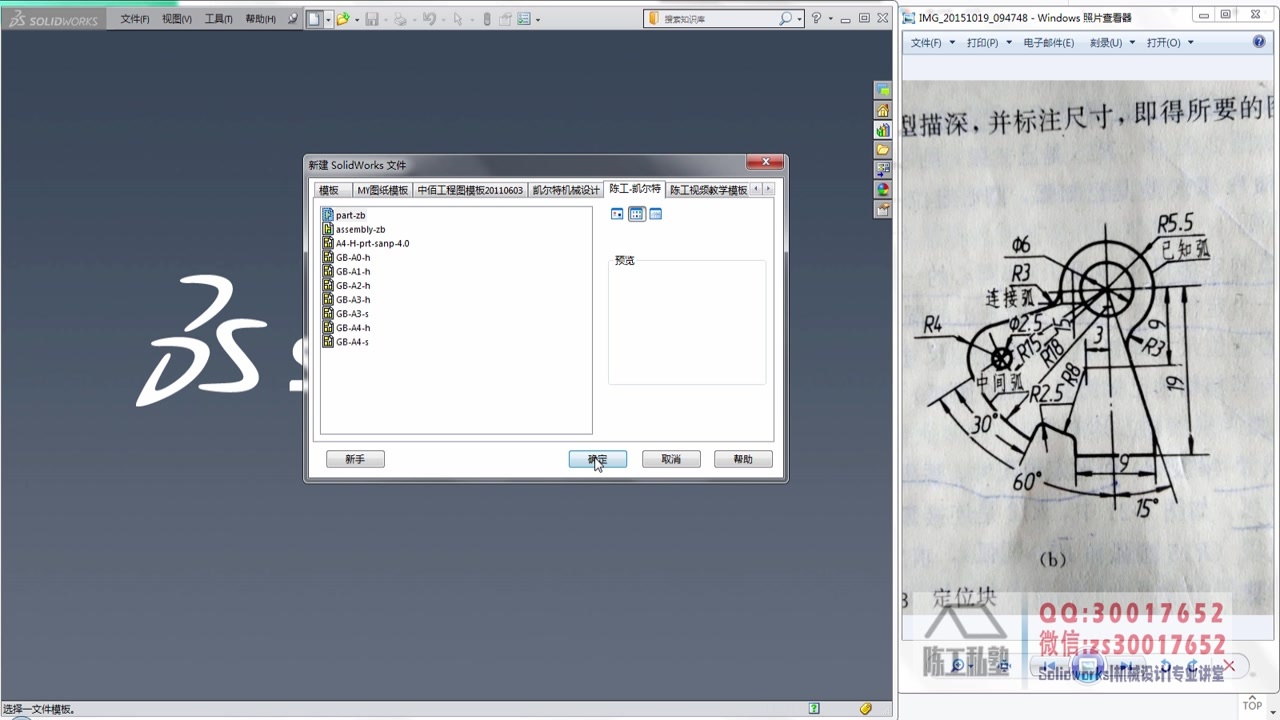Screen dimensions: 1280x720
Task: Switch to the 凯尔特机械设计 tab
Action: point(566,190)
